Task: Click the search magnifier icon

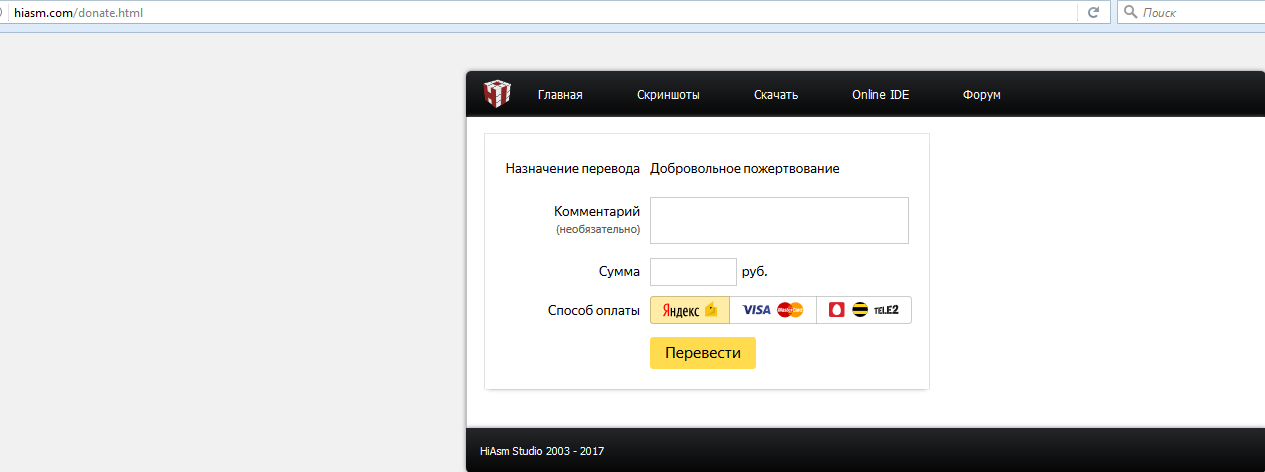Action: point(1131,13)
